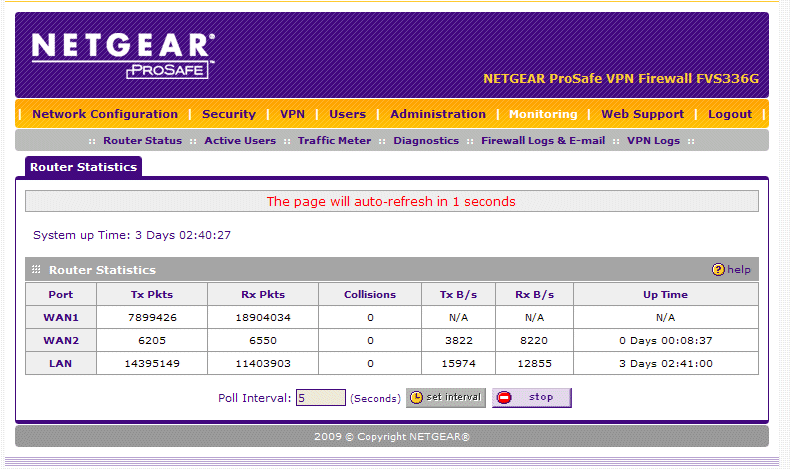Click the WAN2 port row label
This screenshot has width=790, height=469.
(x=61, y=341)
